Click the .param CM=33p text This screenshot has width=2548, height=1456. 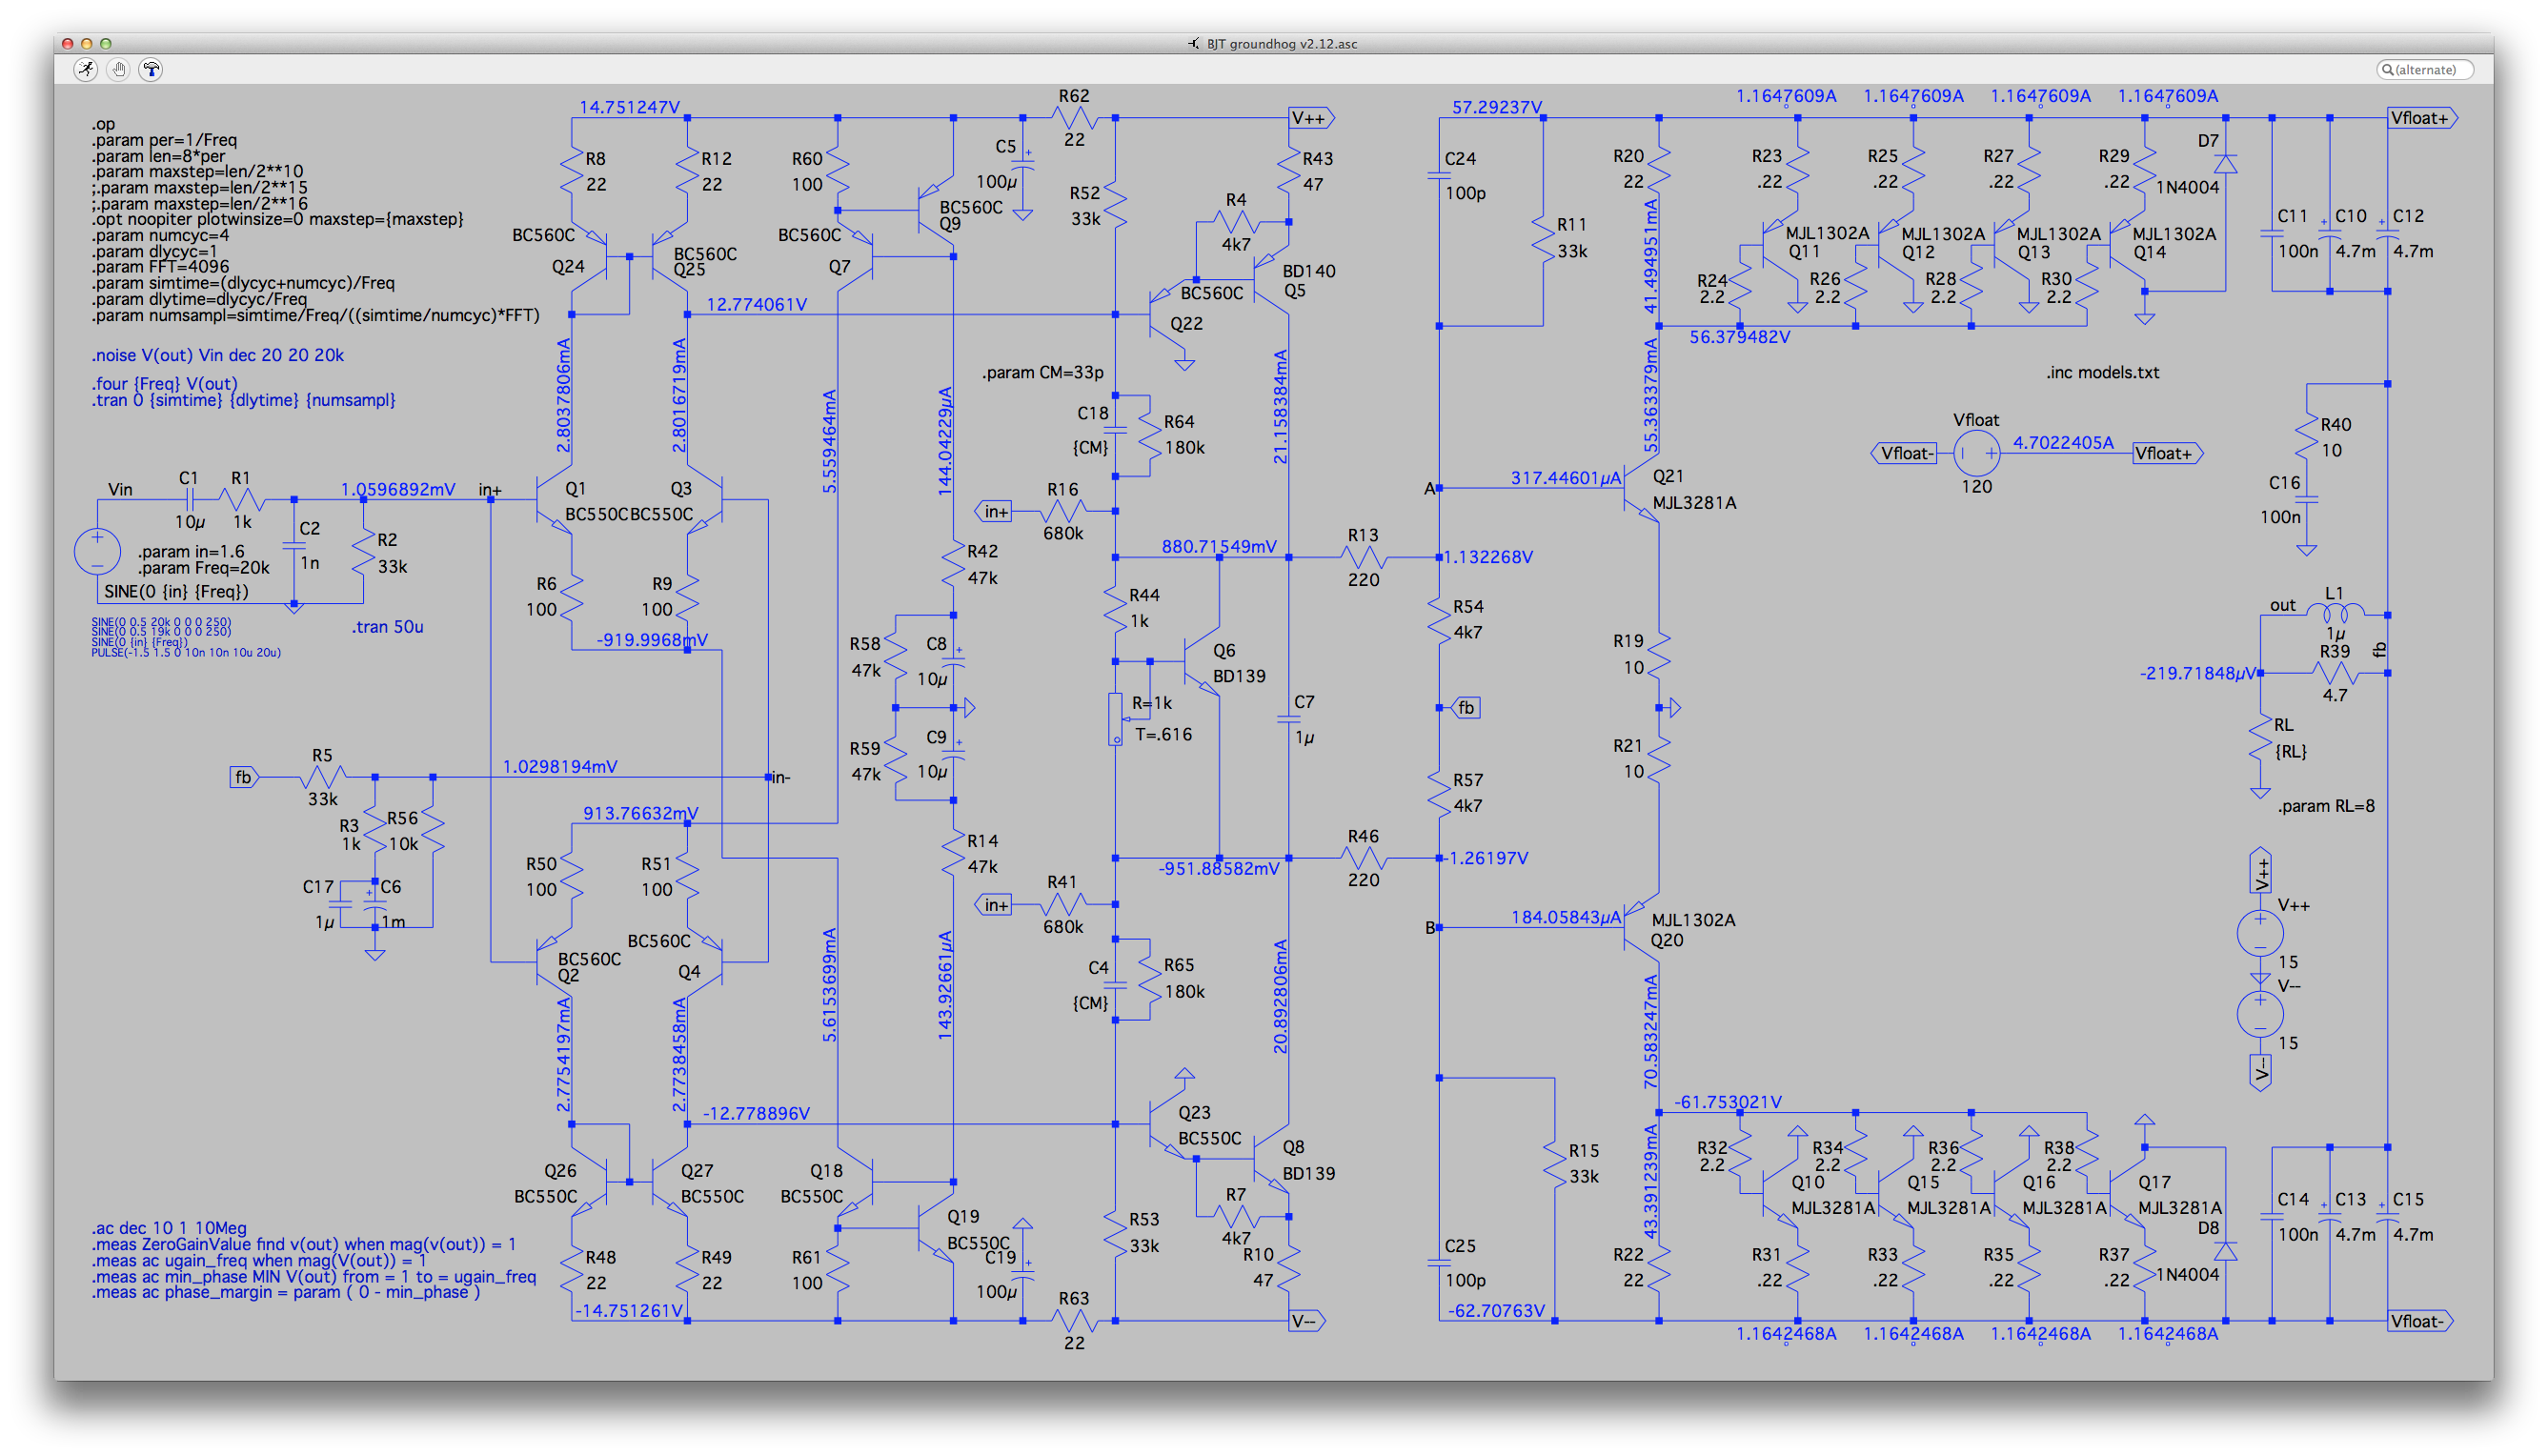tap(1042, 372)
